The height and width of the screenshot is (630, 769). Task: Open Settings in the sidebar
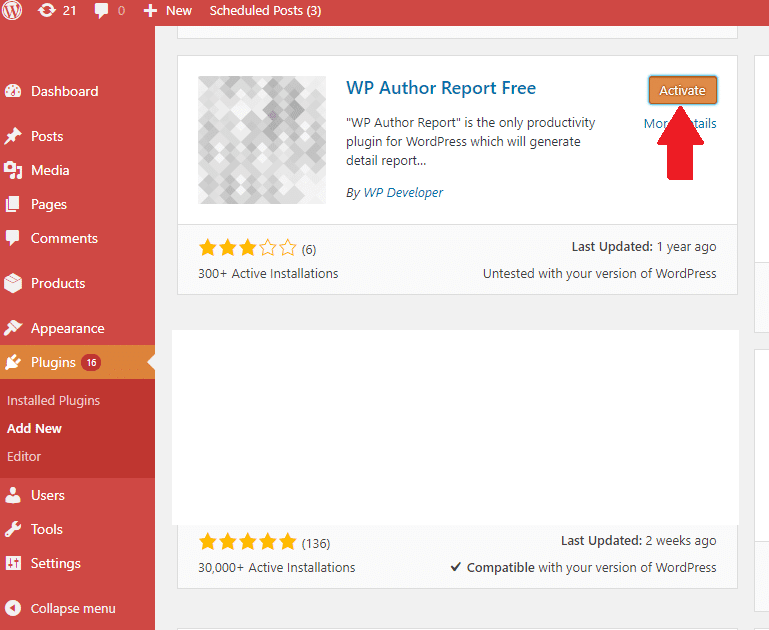55,564
